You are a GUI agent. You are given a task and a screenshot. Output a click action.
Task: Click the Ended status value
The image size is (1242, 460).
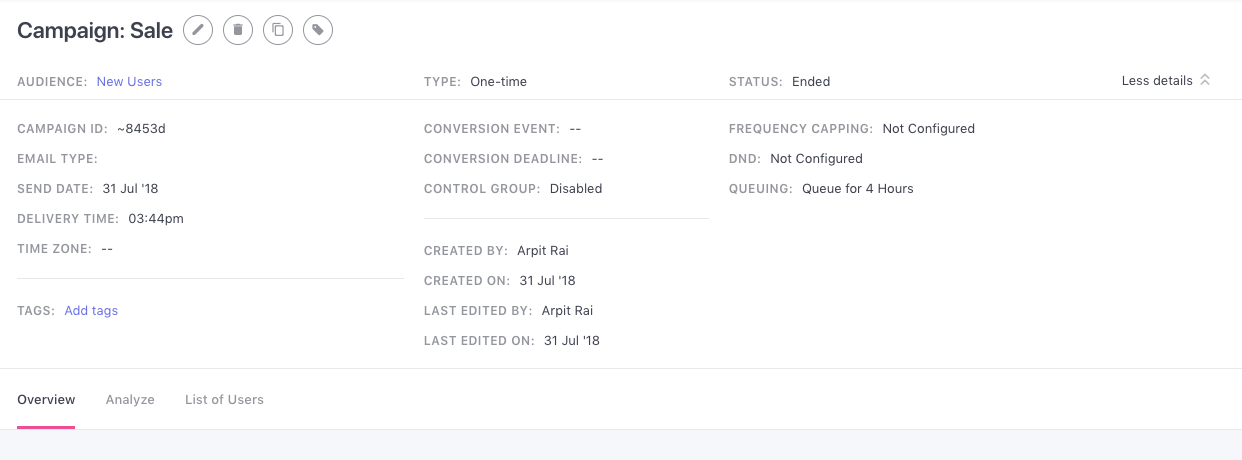click(x=811, y=82)
